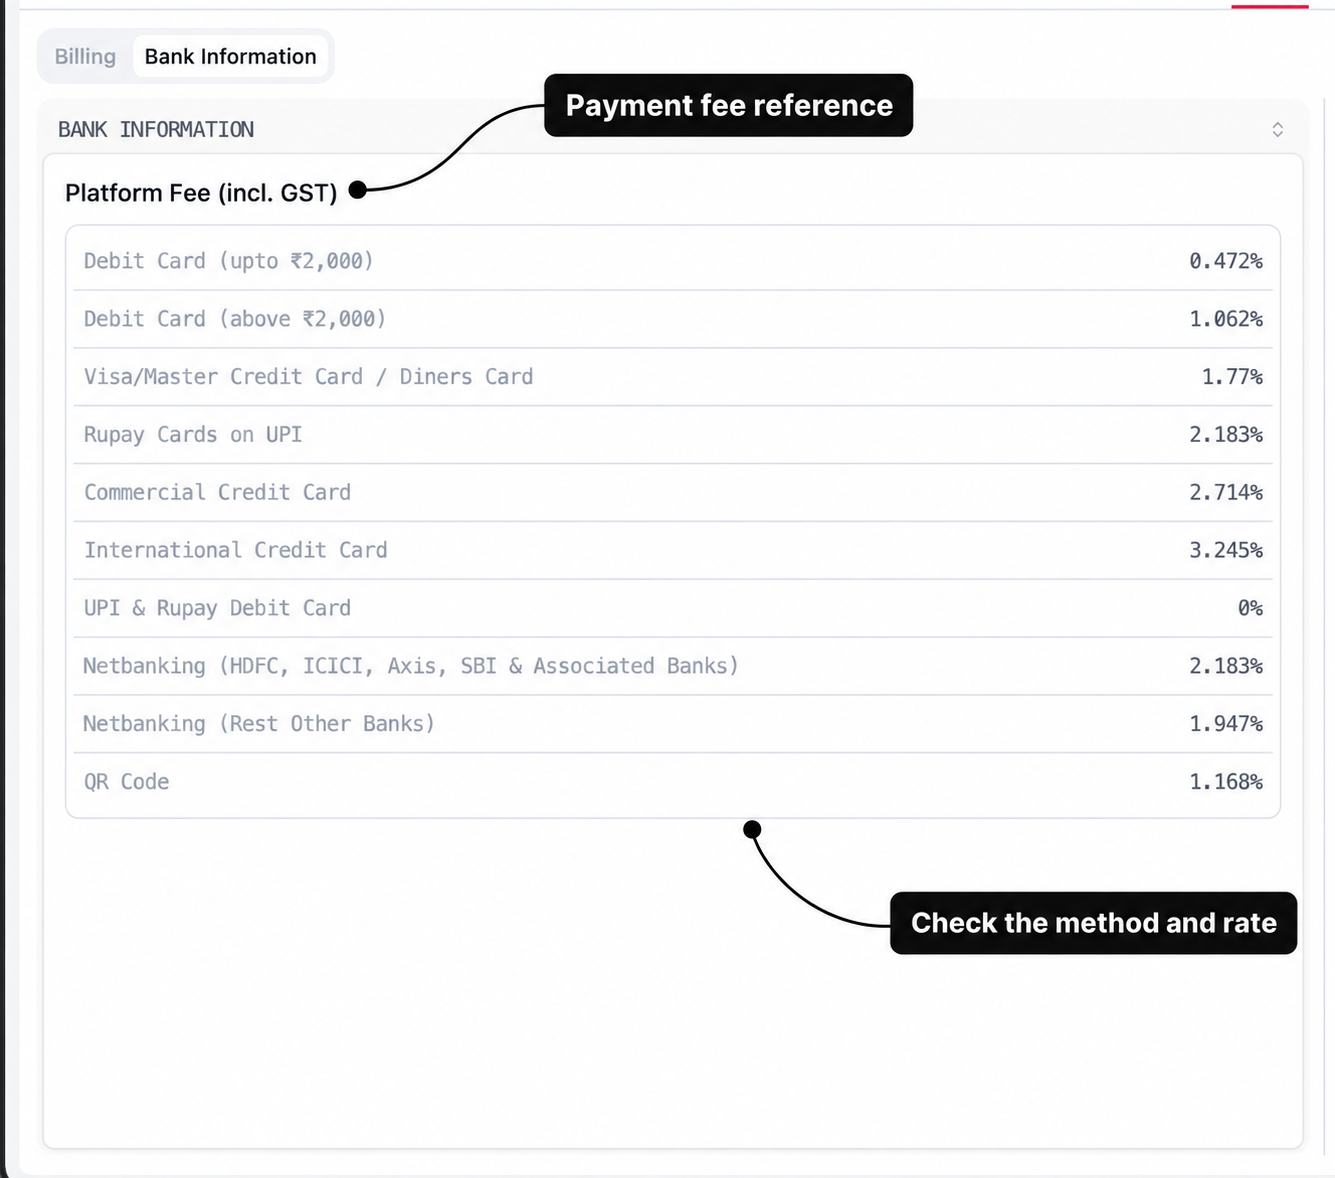Select the Debit Card (above ₹2,000) row label
1335x1178 pixels.
coord(234,319)
